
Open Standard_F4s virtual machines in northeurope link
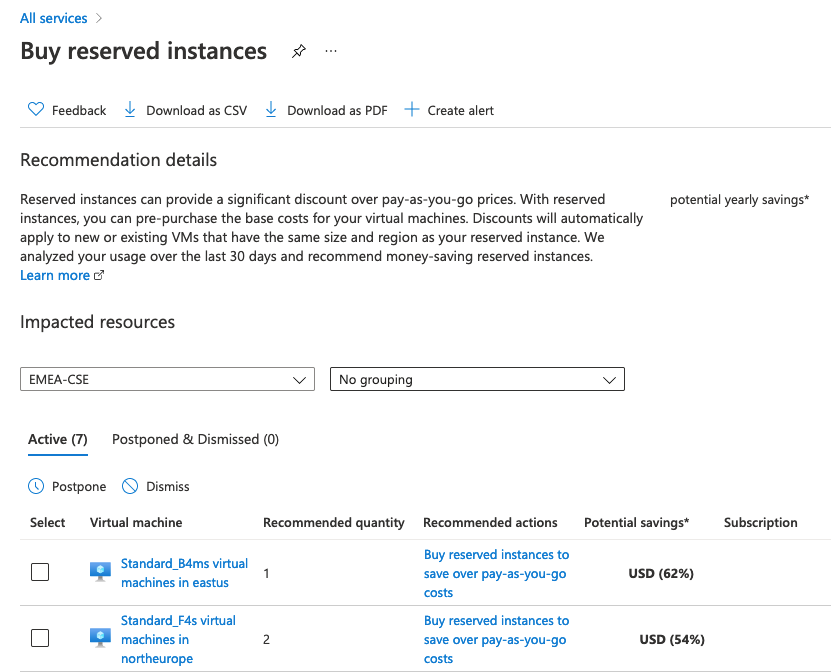(x=178, y=640)
